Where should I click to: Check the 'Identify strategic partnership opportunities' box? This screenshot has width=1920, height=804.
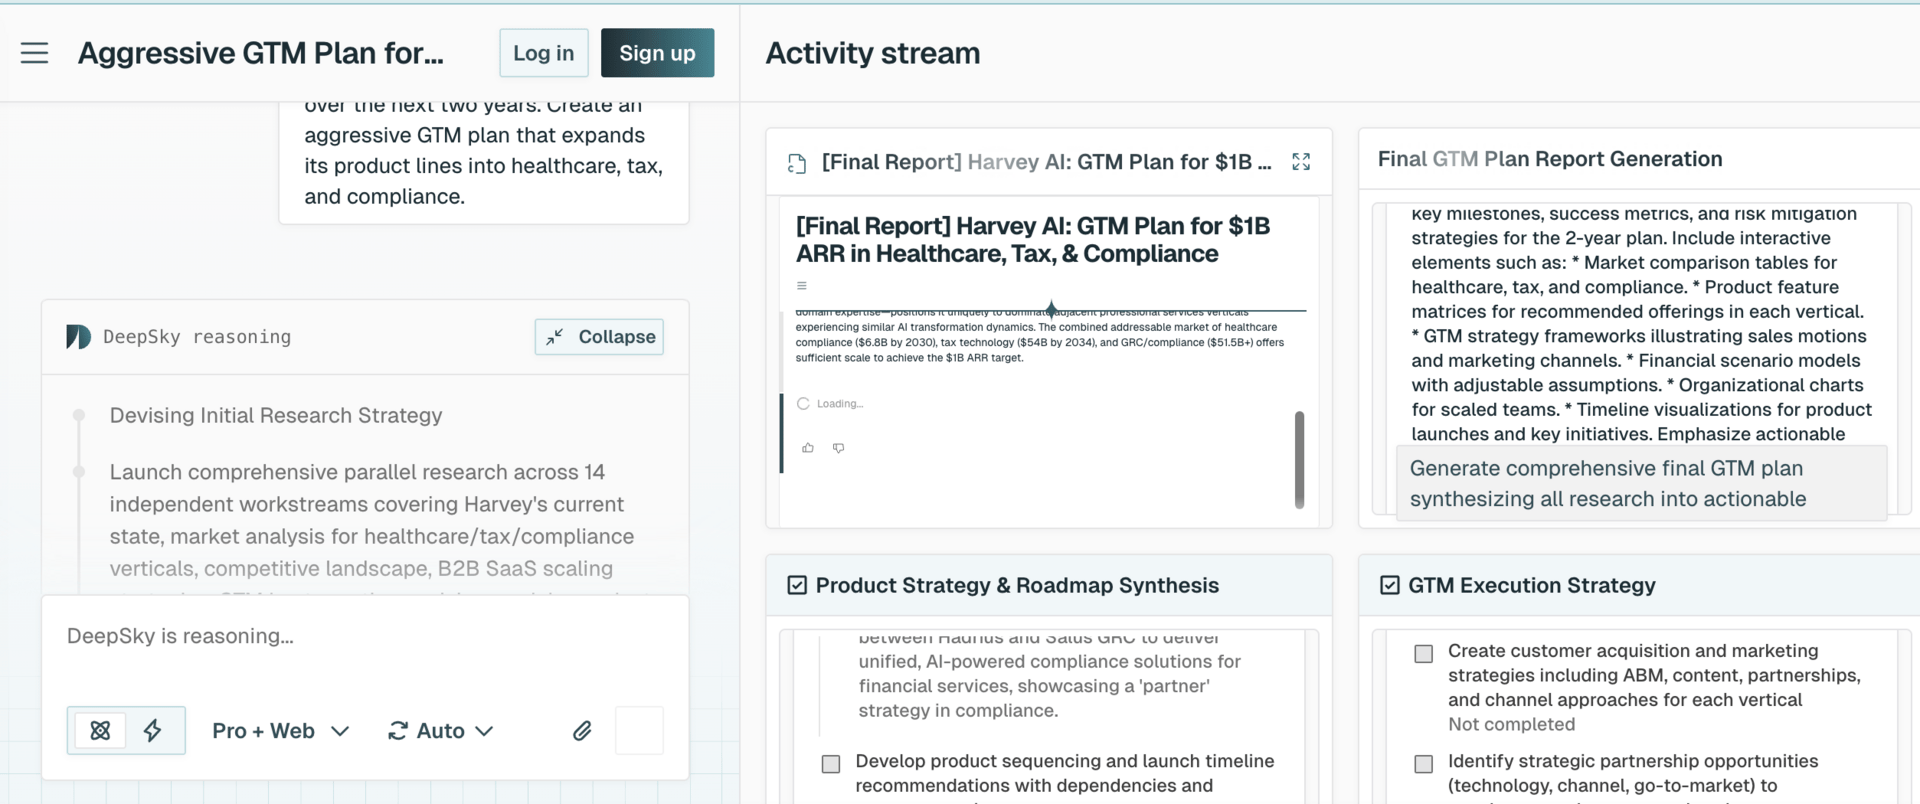tap(1424, 764)
